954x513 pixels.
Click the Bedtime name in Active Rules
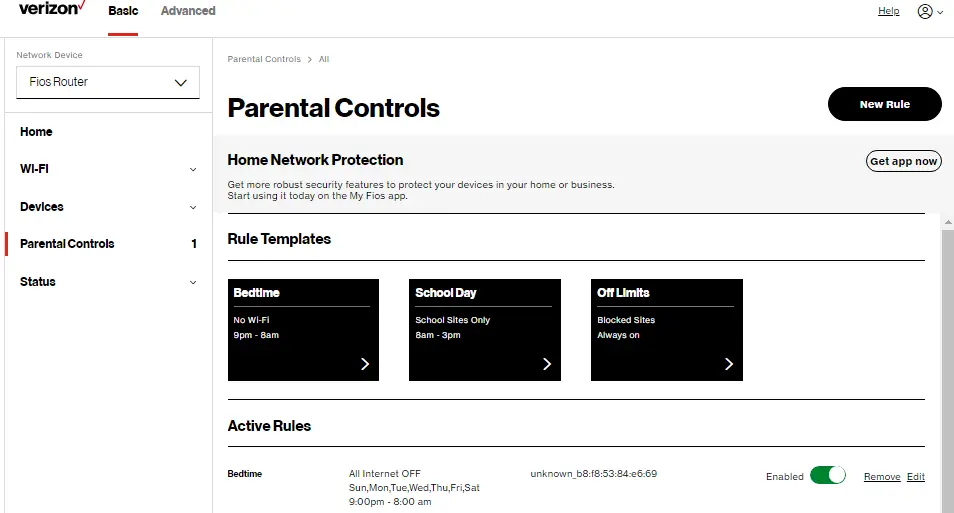245,473
